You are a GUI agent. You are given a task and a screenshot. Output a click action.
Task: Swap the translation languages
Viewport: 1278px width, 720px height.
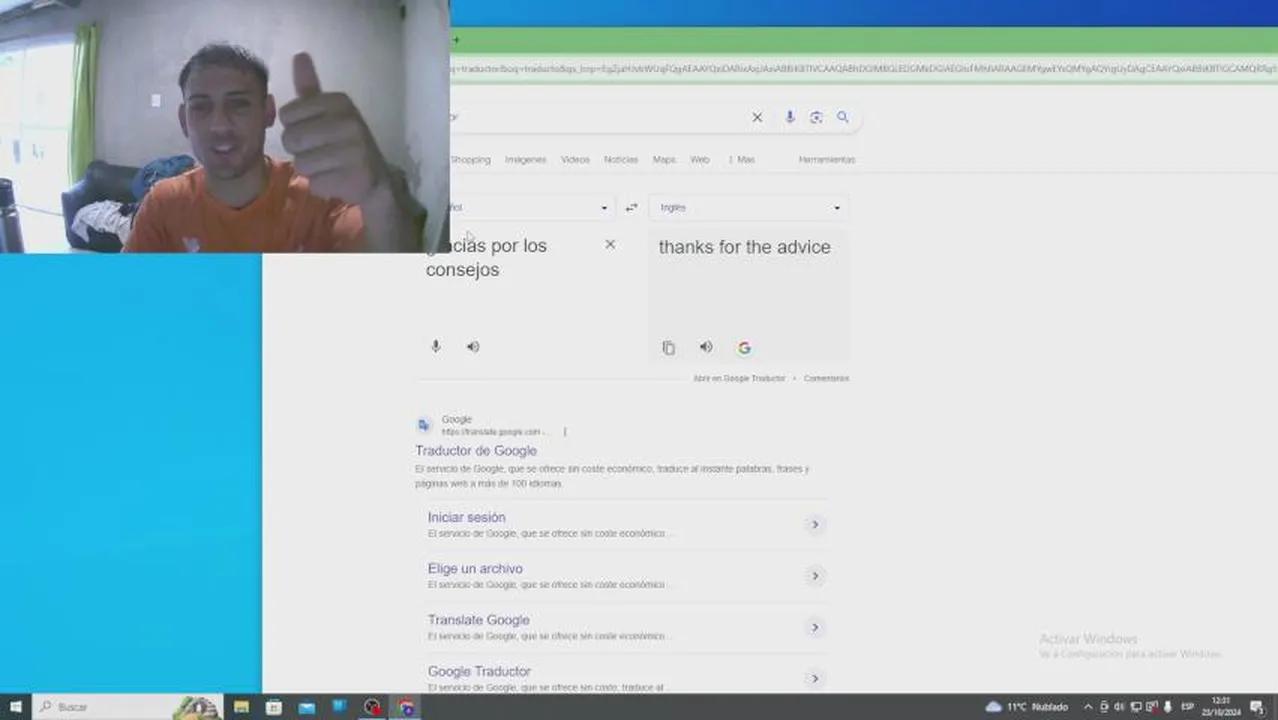(x=631, y=208)
